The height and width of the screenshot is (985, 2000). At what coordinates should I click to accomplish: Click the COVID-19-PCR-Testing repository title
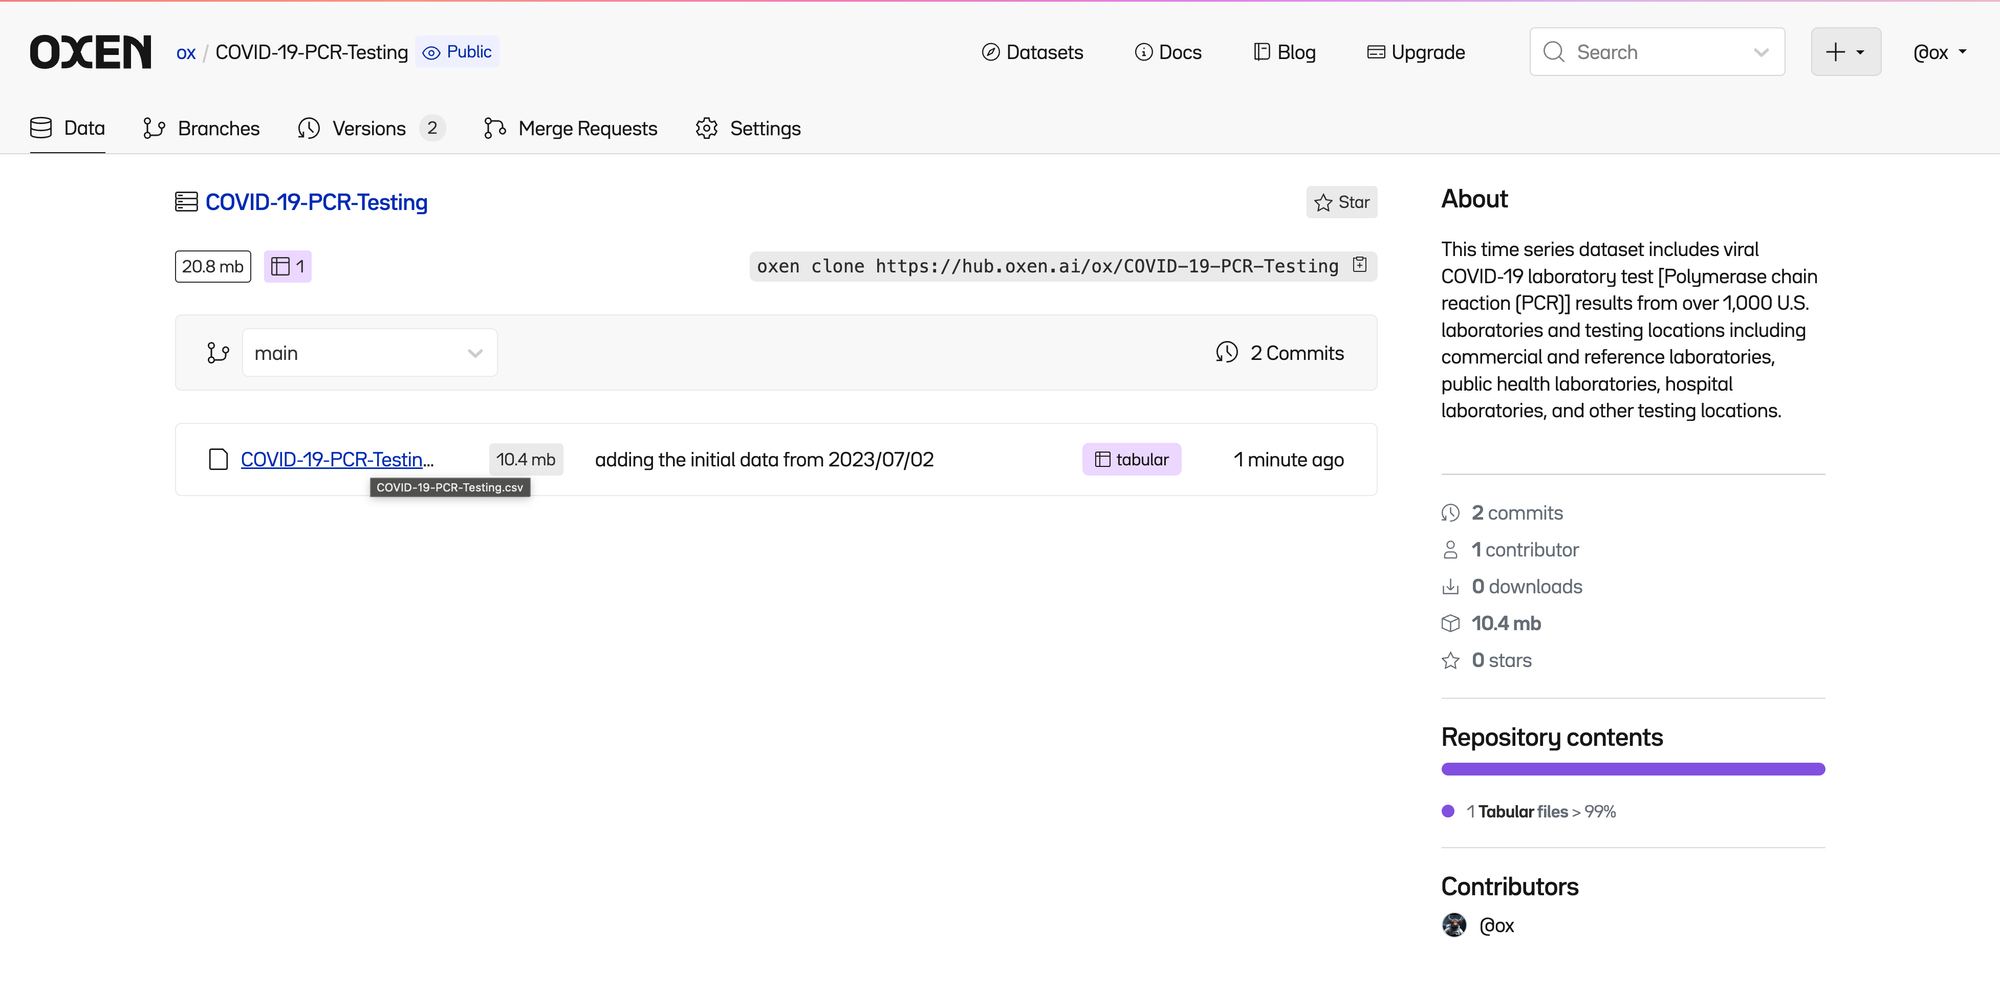pos(316,202)
